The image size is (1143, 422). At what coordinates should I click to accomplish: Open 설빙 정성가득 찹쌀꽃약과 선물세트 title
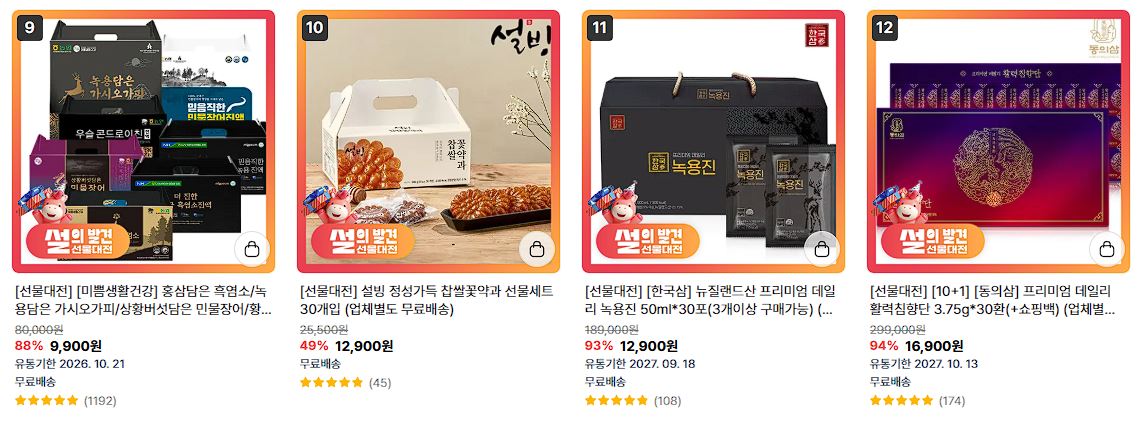pyautogui.click(x=427, y=300)
